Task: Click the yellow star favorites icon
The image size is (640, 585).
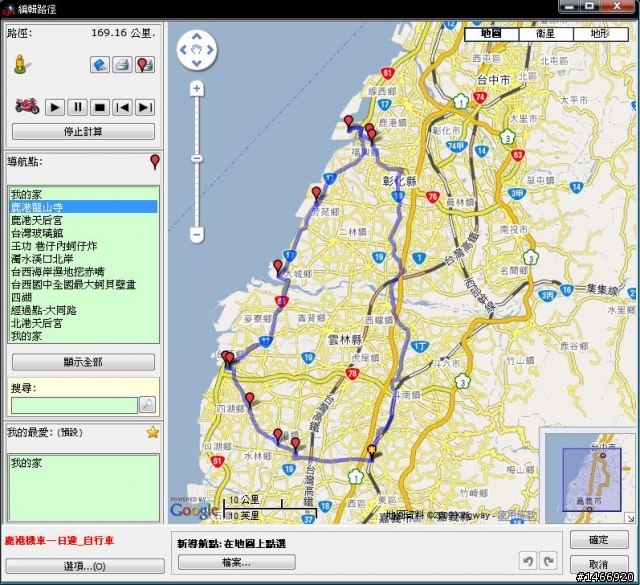Action: coord(153,432)
